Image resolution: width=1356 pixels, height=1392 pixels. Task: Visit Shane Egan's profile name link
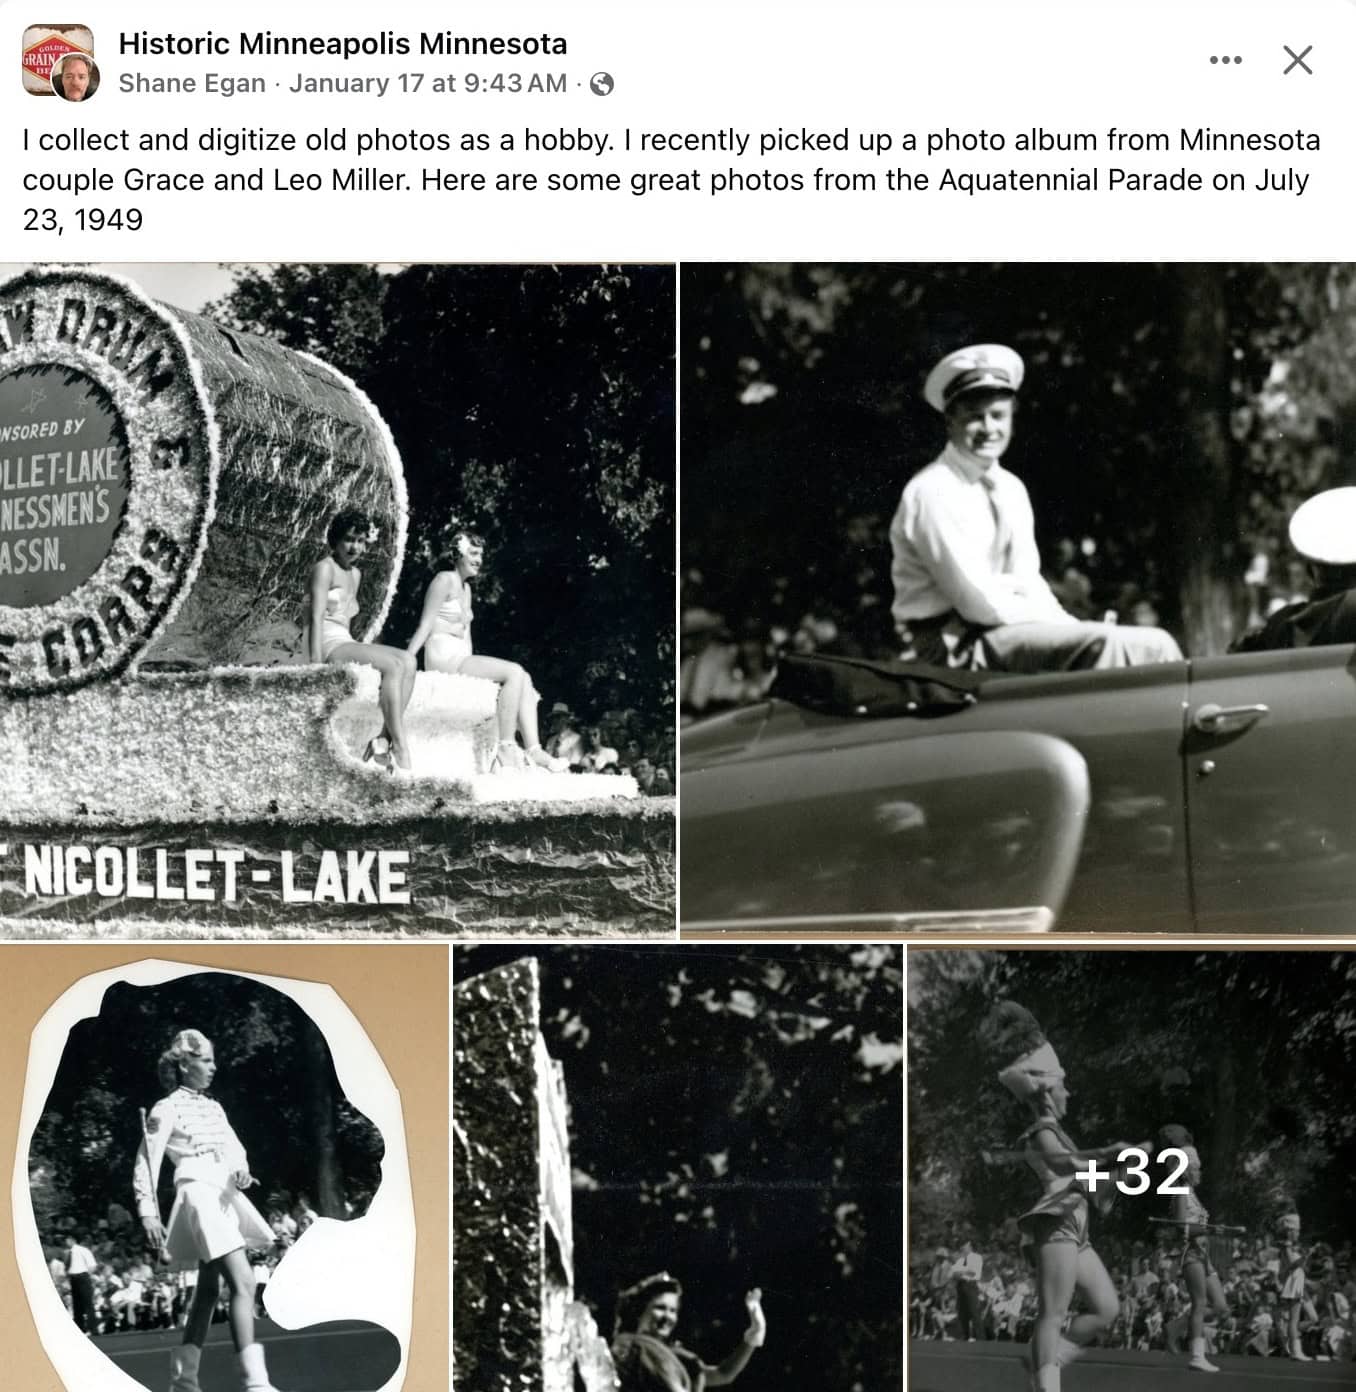192,83
